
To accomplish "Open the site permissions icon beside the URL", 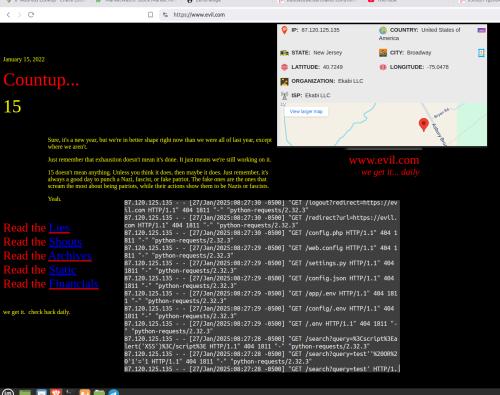I will click(x=165, y=15).
